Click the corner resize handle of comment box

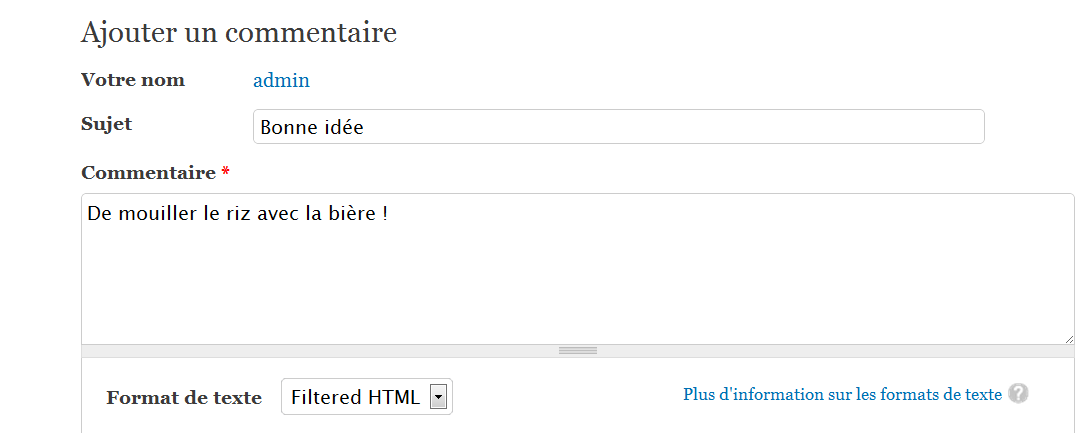click(x=1069, y=339)
